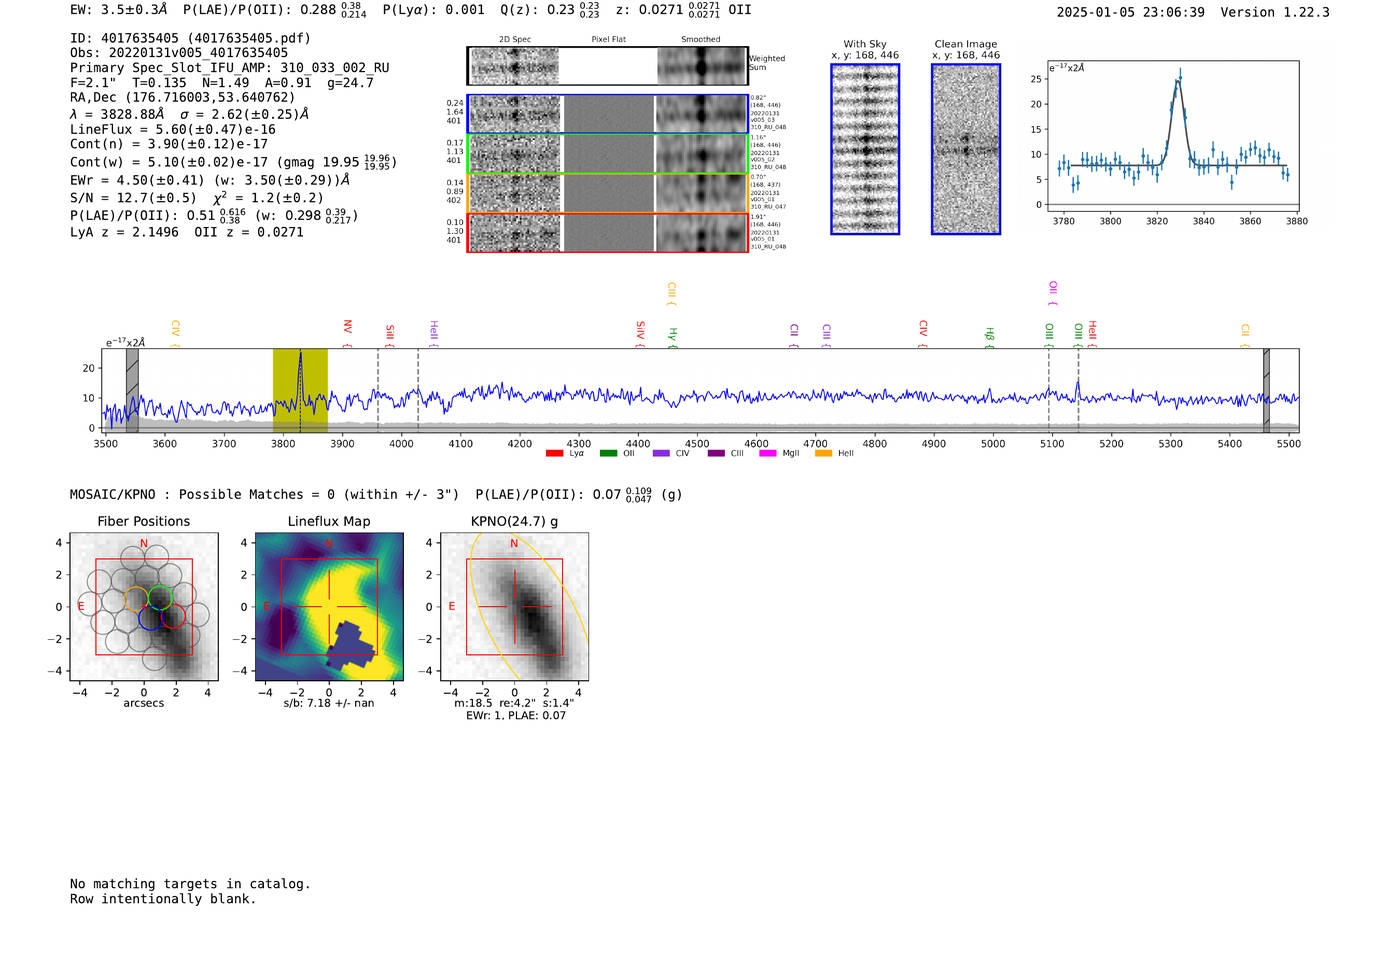Click the red HeII marker near 5150
Image resolution: width=1400 pixels, height=953 pixels.
(x=1092, y=334)
